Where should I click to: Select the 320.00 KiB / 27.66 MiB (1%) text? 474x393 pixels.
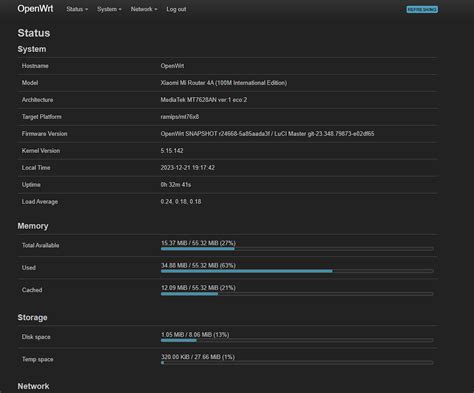tap(198, 357)
